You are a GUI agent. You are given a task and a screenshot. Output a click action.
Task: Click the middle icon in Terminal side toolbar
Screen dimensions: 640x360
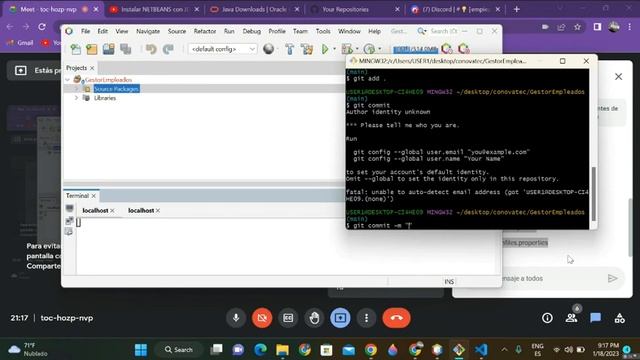69,221
